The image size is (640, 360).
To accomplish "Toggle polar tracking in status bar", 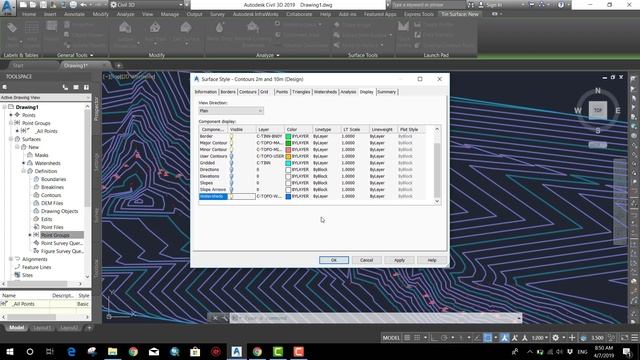I will coord(444,338).
